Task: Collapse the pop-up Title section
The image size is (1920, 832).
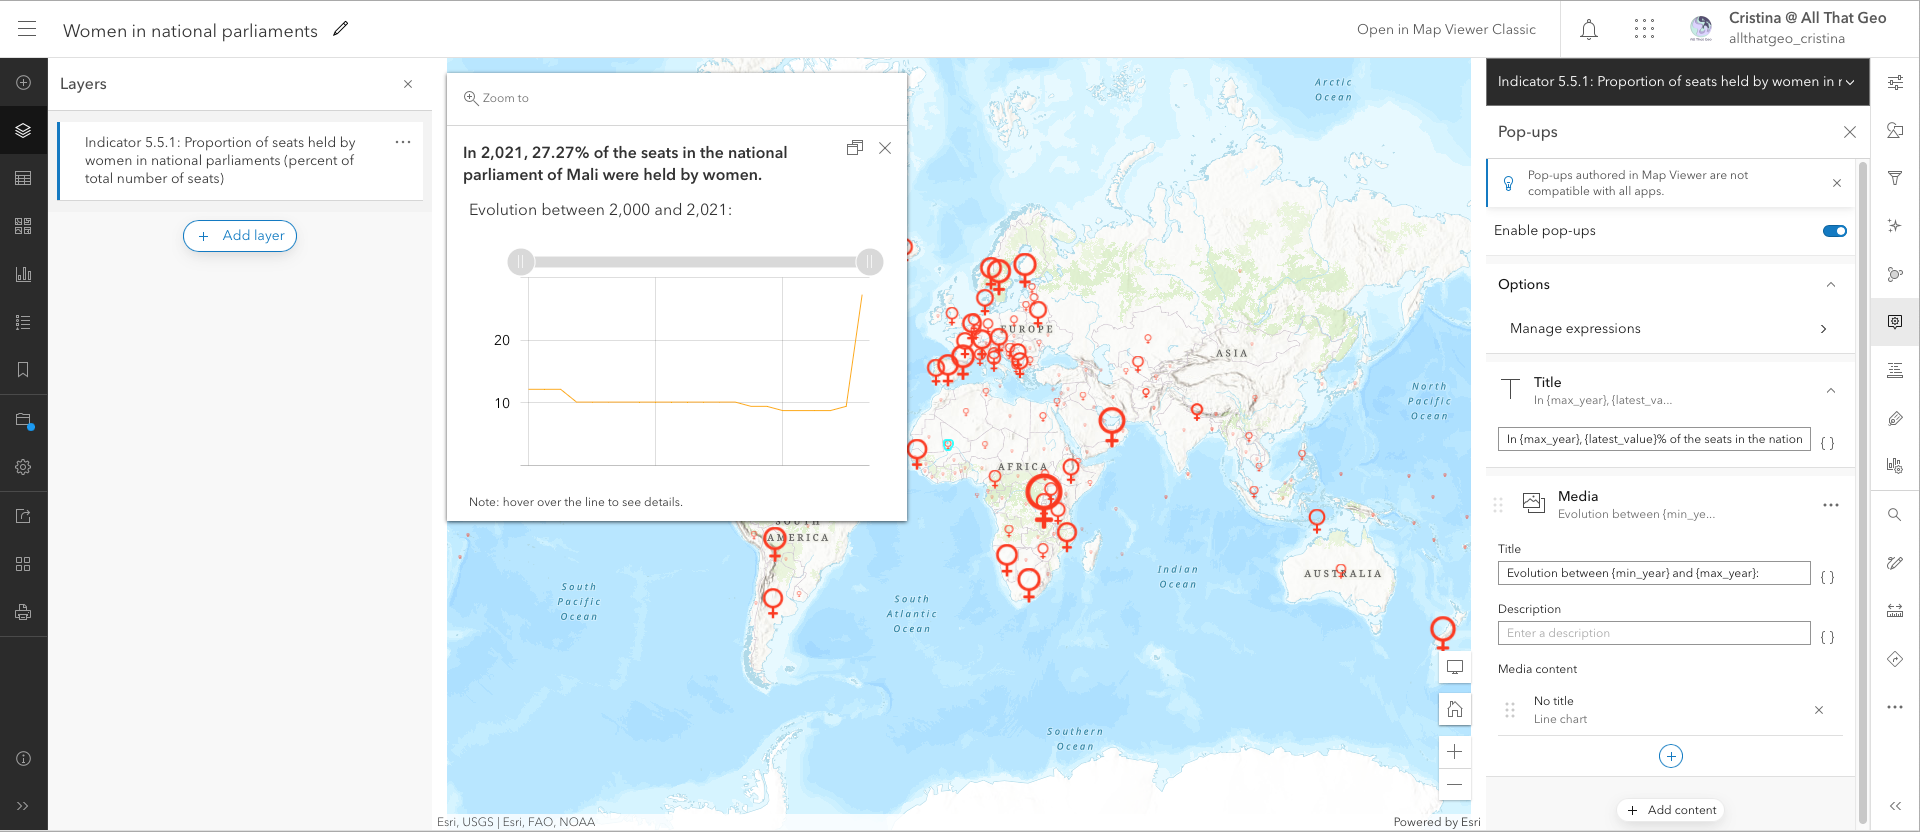Action: tap(1831, 391)
